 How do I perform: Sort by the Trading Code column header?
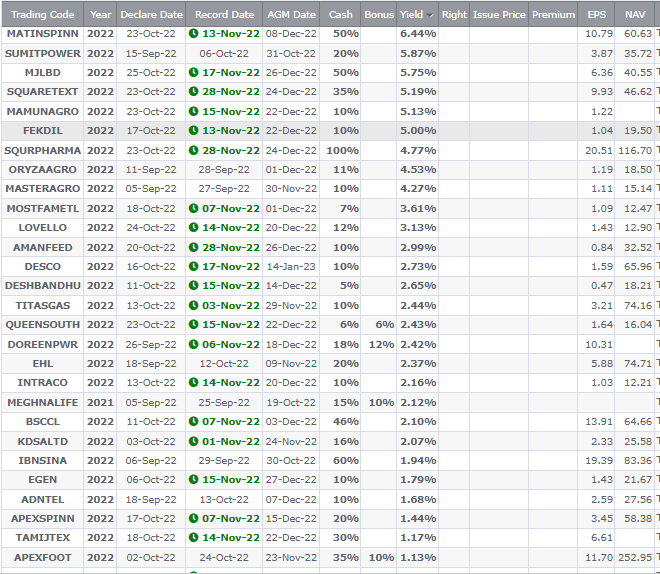[x=43, y=15]
